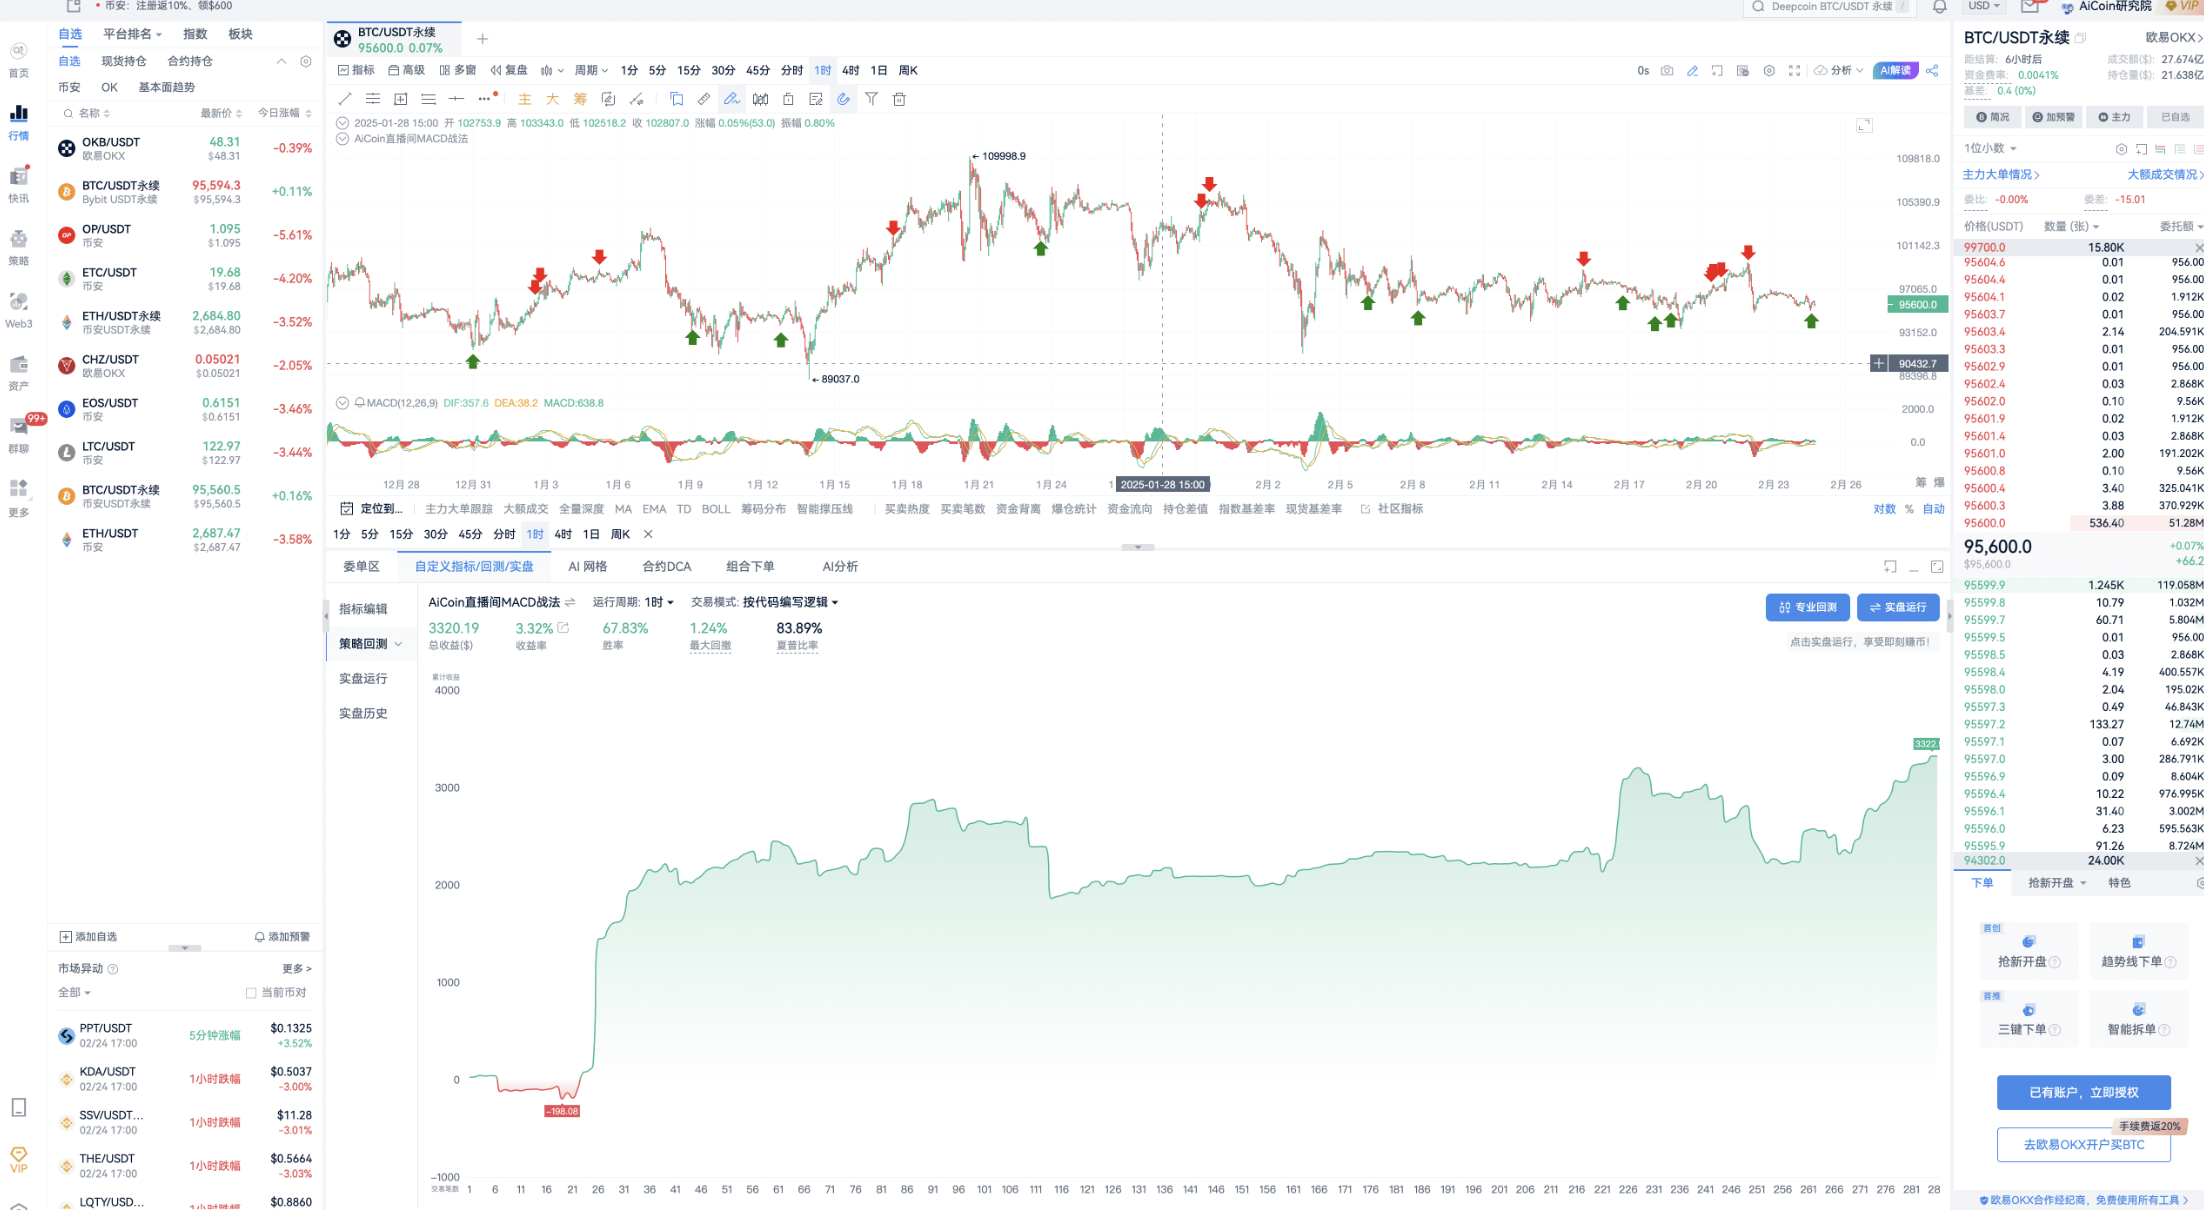The image size is (2204, 1210).
Task: Open the USD currency dropdown
Action: tap(1983, 7)
